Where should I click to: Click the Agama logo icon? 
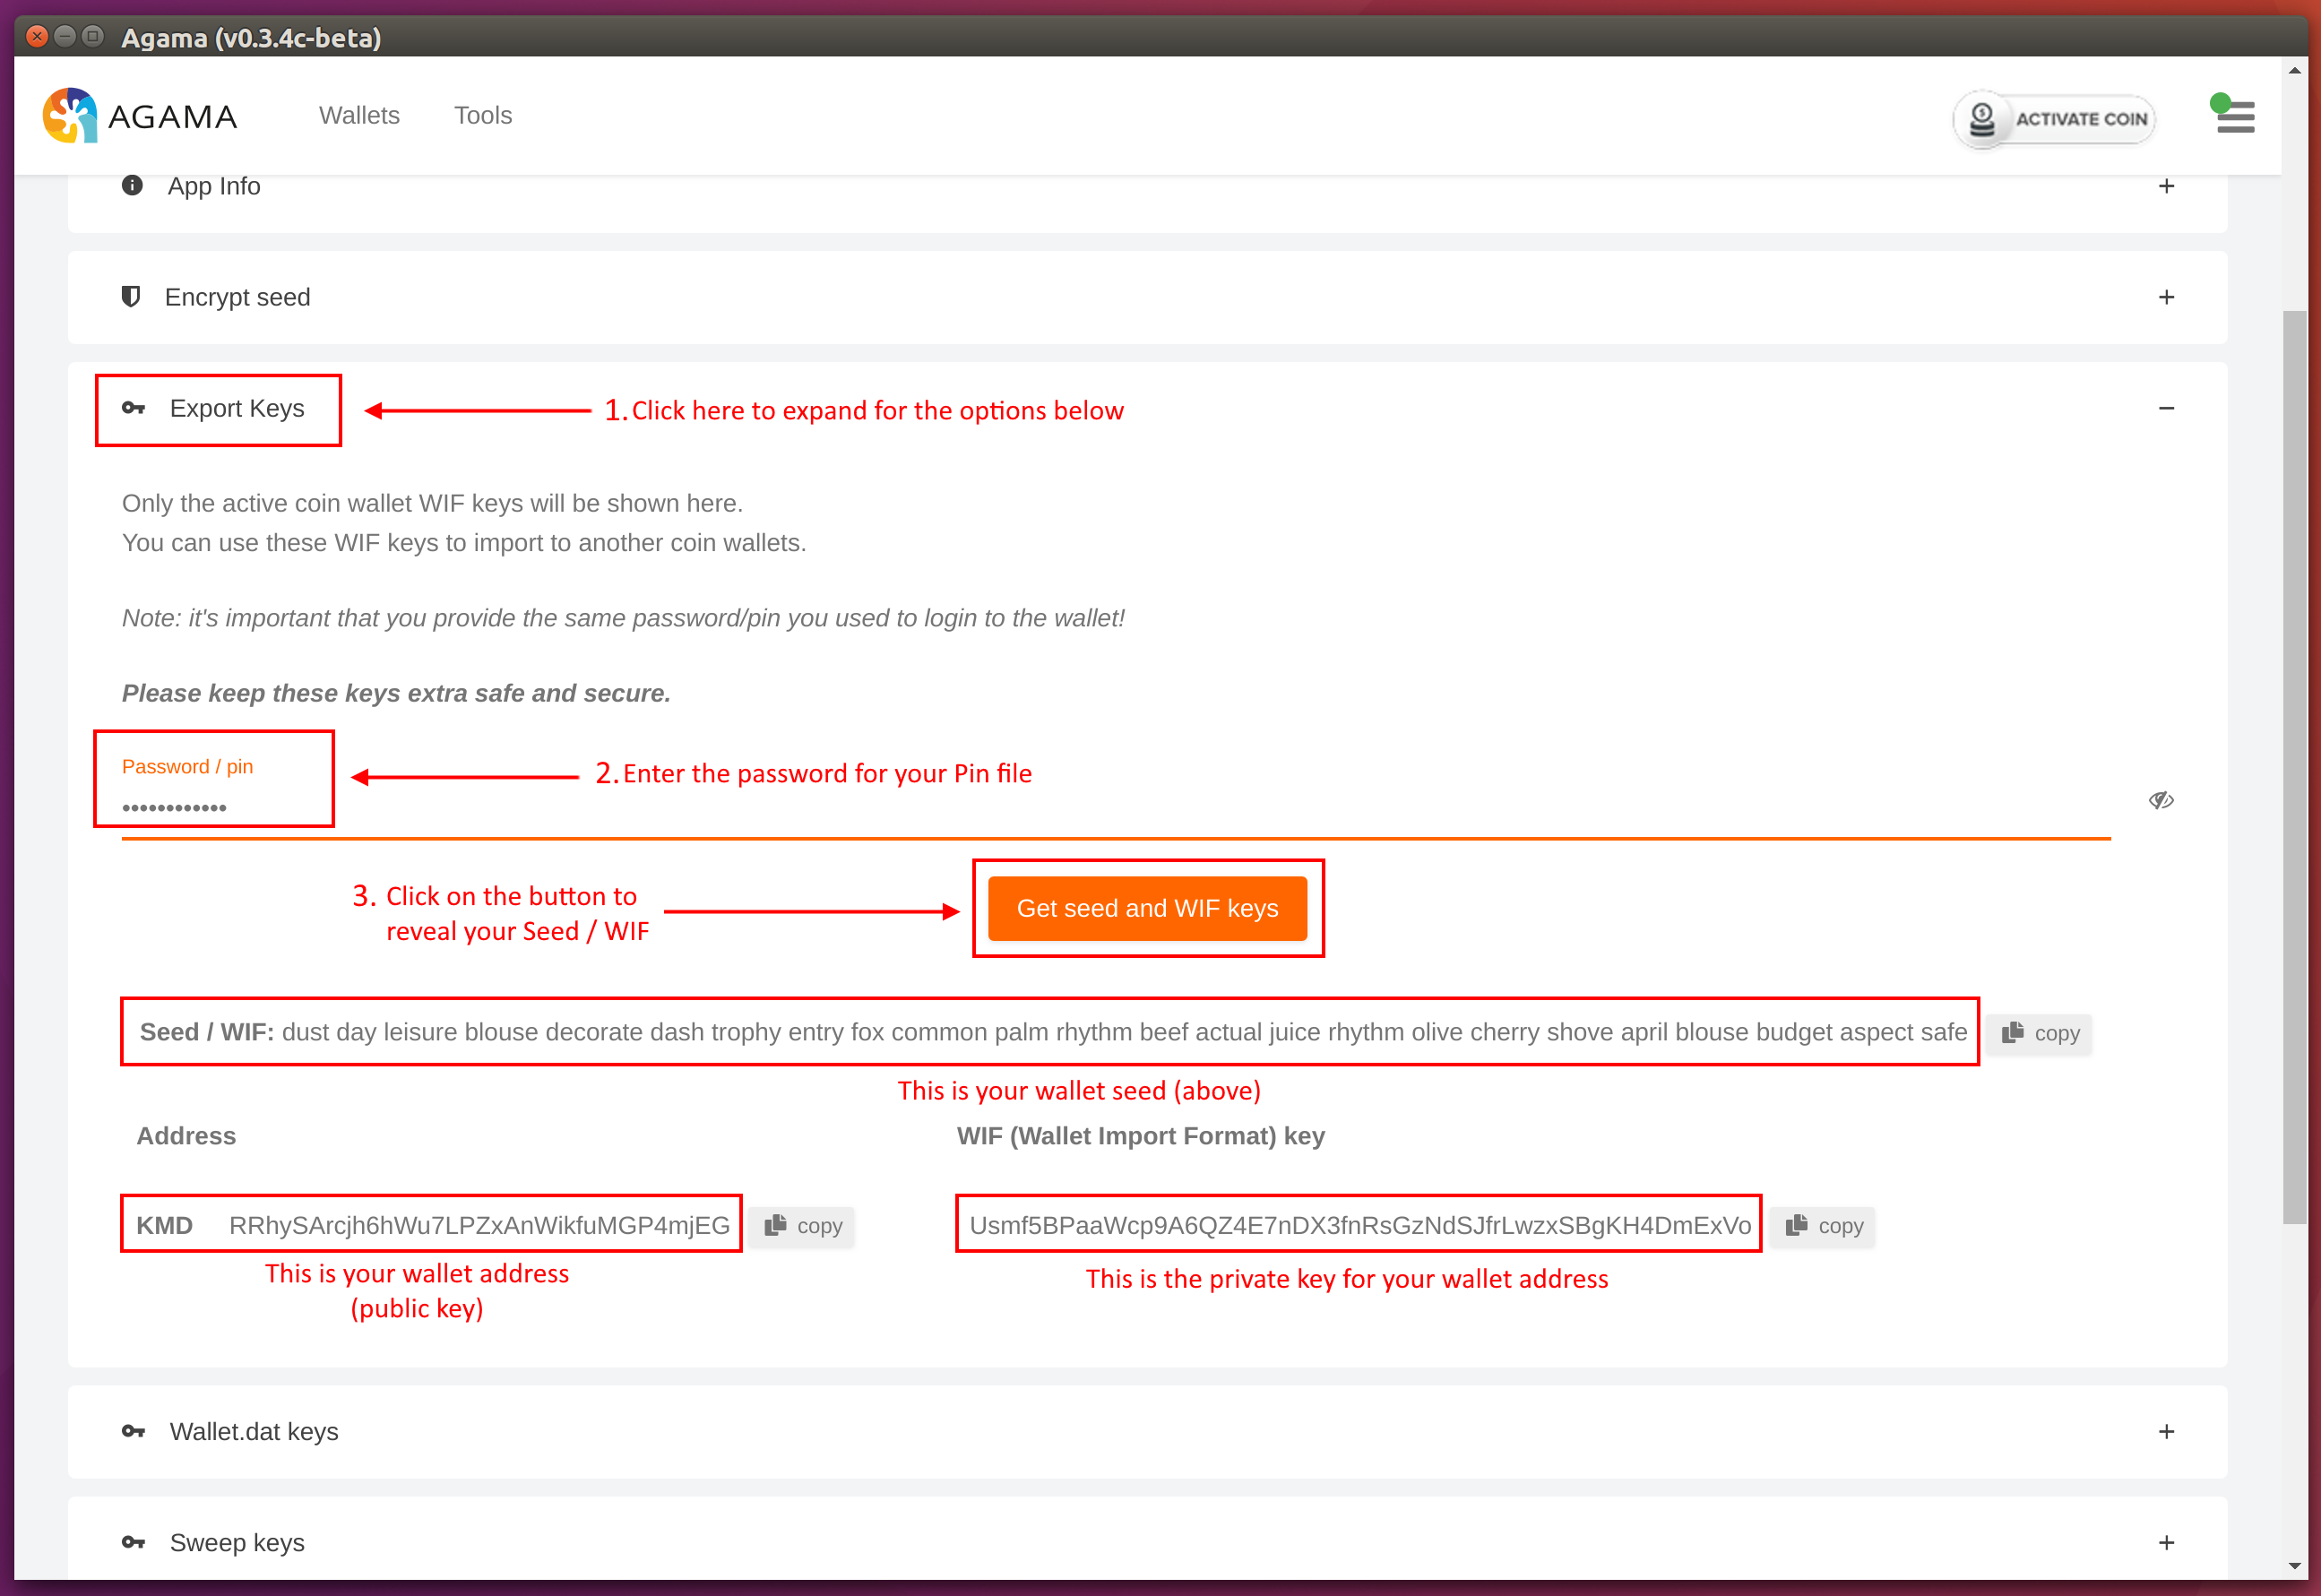point(70,116)
